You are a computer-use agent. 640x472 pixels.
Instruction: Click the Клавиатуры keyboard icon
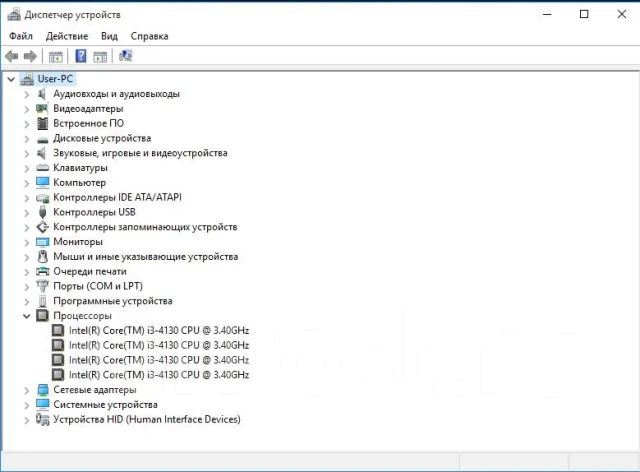click(42, 168)
